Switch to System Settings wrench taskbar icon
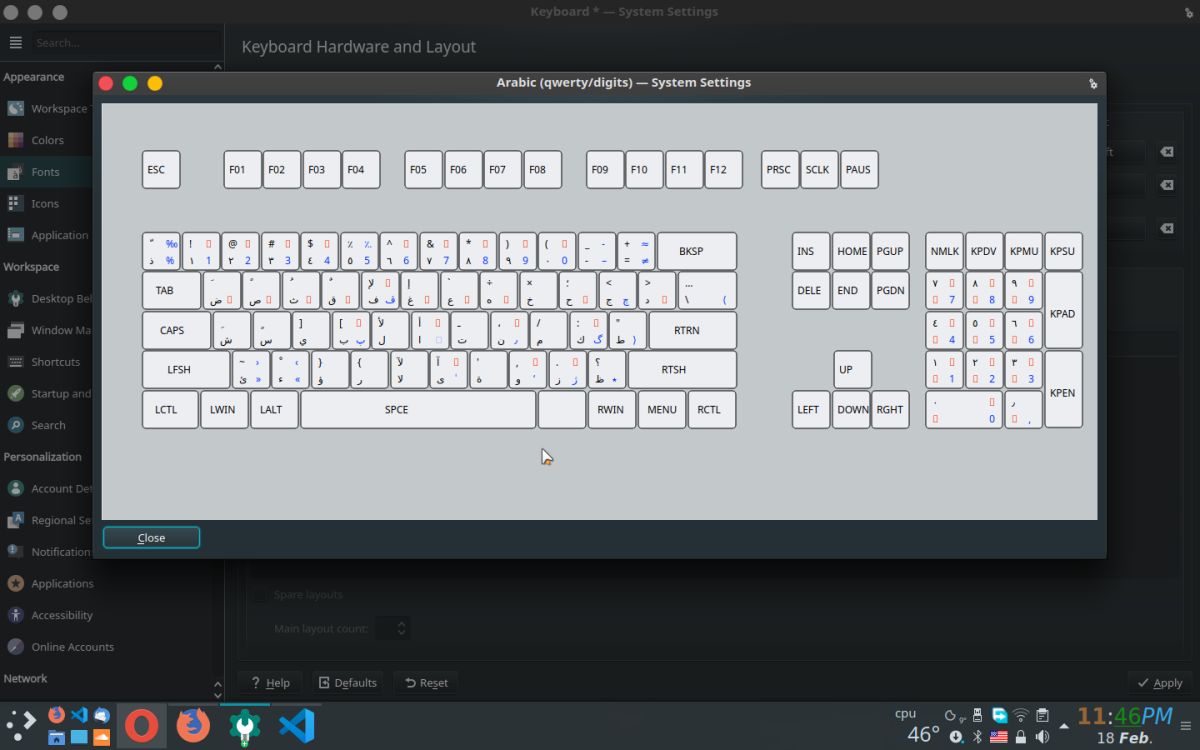This screenshot has height=750, width=1200. click(245, 725)
